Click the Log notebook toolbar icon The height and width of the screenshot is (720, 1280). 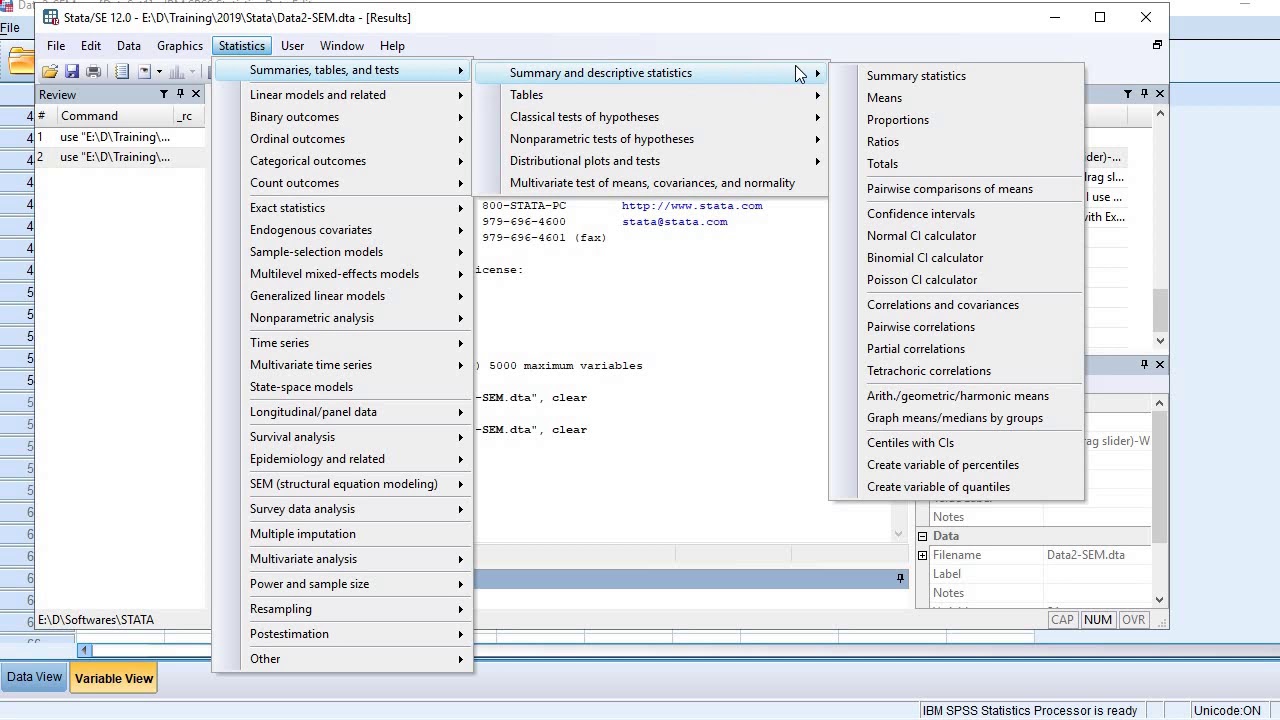click(122, 71)
